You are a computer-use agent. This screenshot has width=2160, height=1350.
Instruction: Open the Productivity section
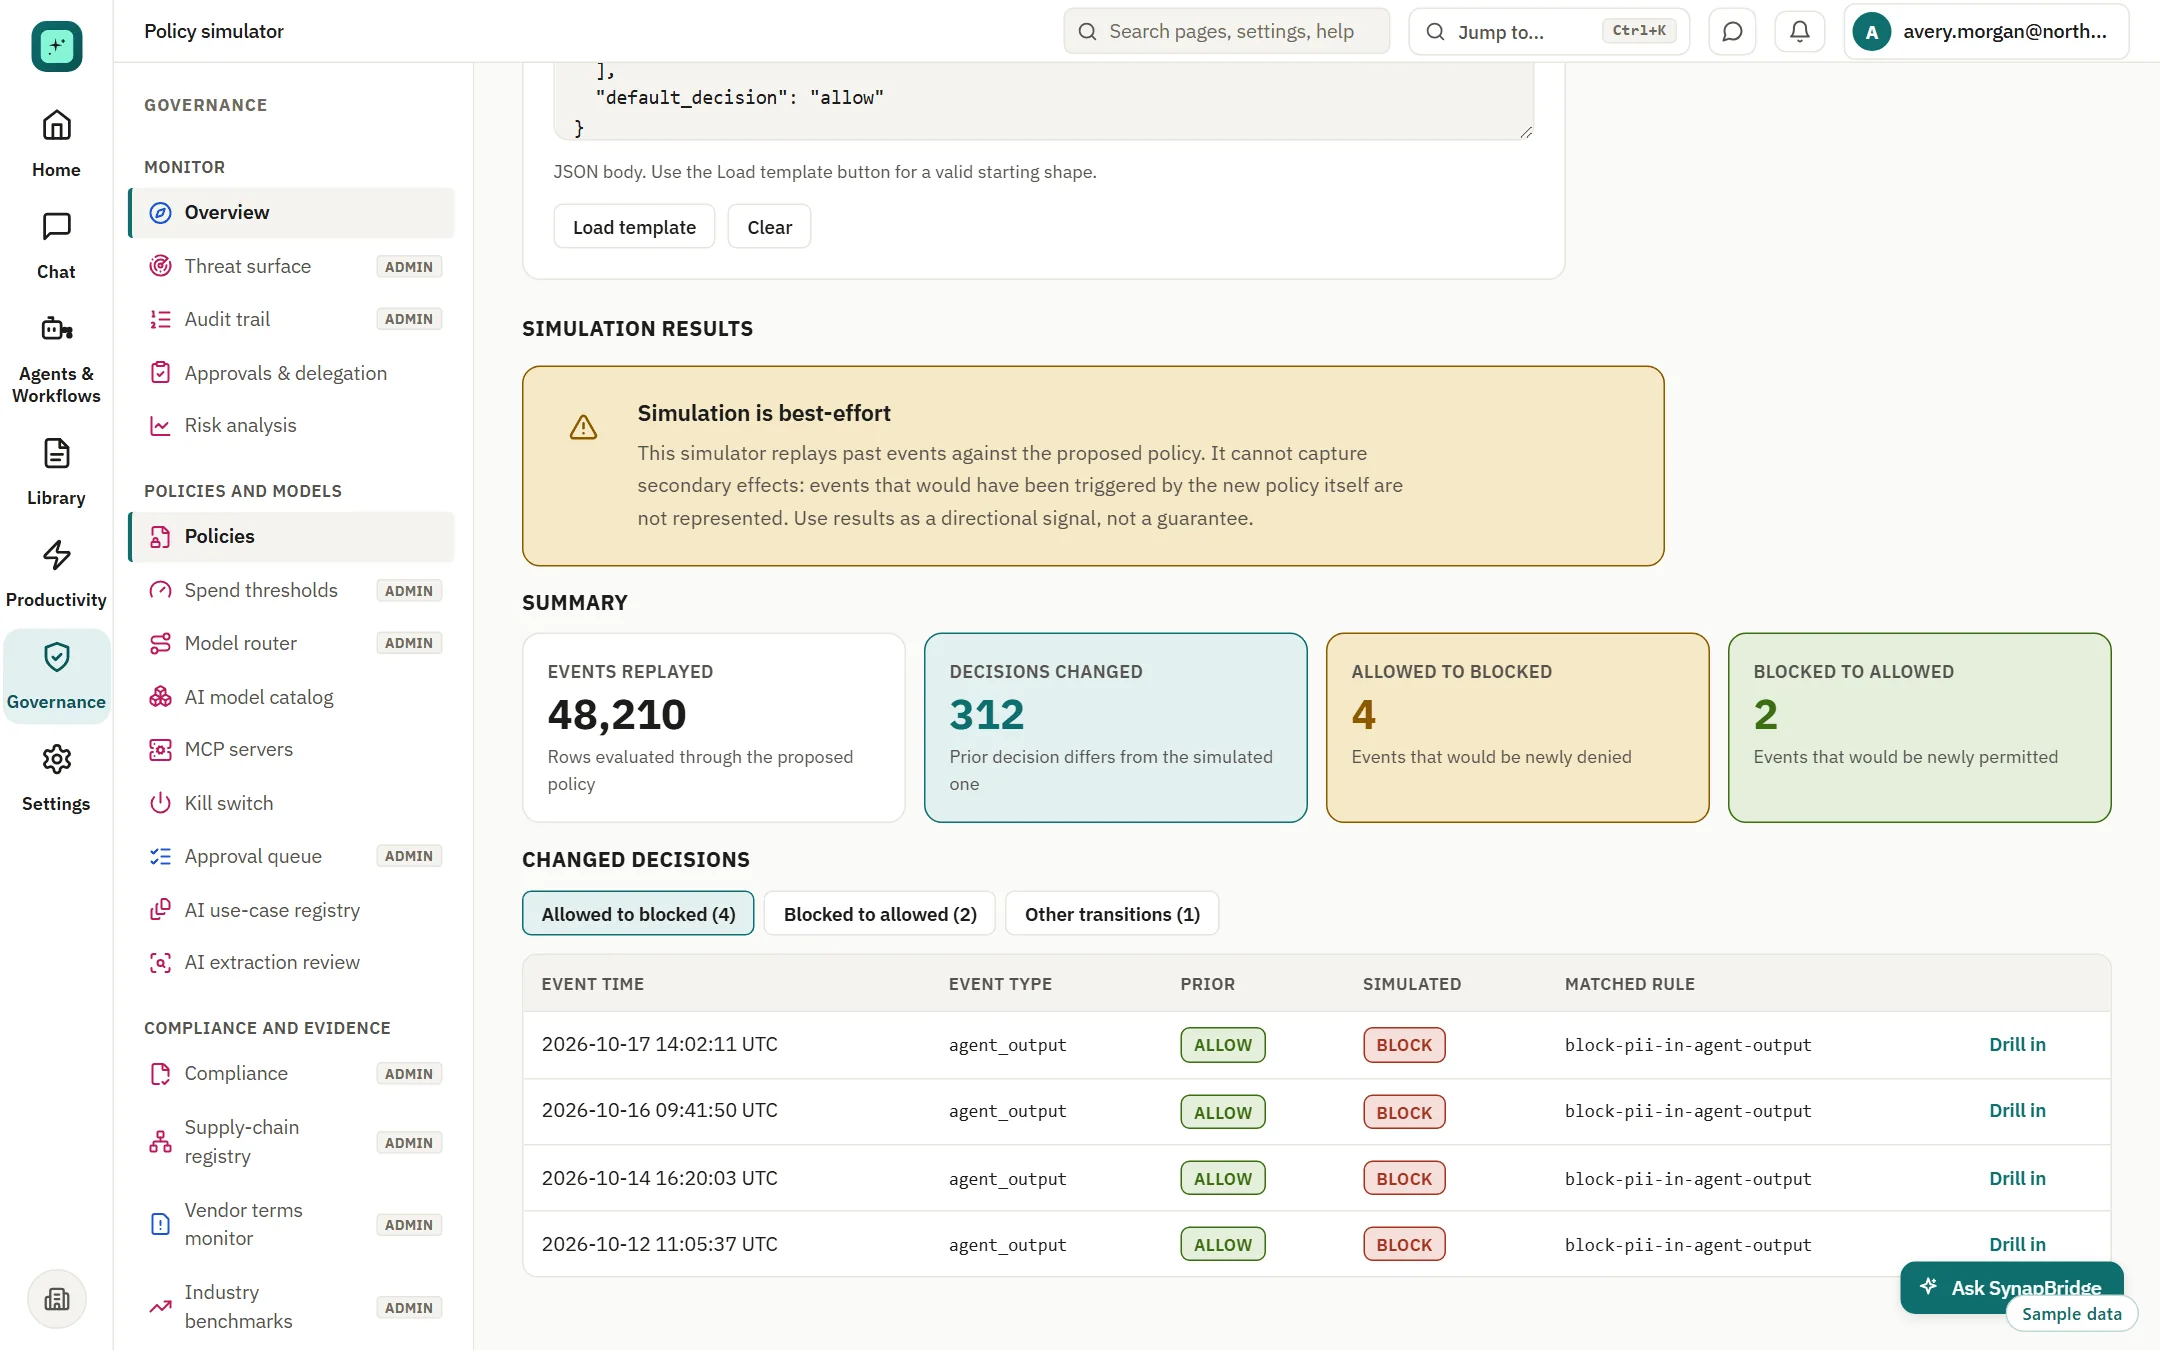(x=56, y=574)
